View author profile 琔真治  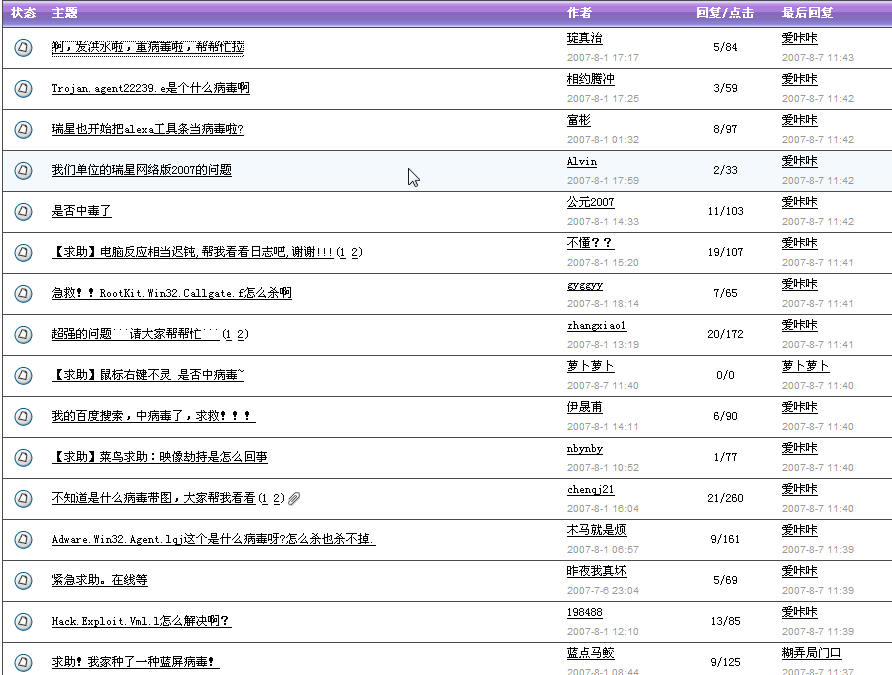click(584, 38)
